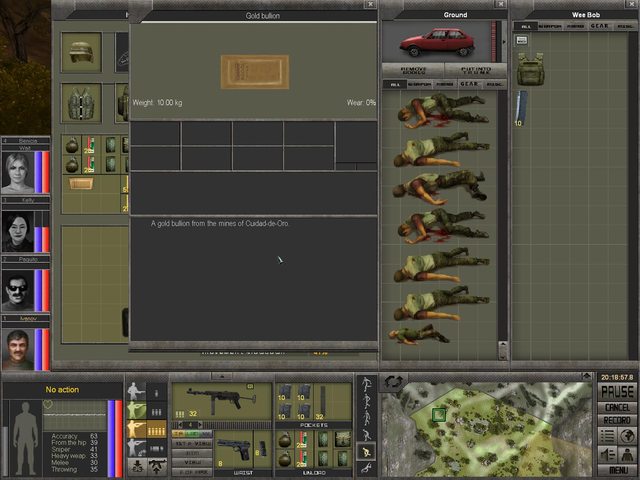Click top-left 10-round ammo in pockets

tap(284, 393)
